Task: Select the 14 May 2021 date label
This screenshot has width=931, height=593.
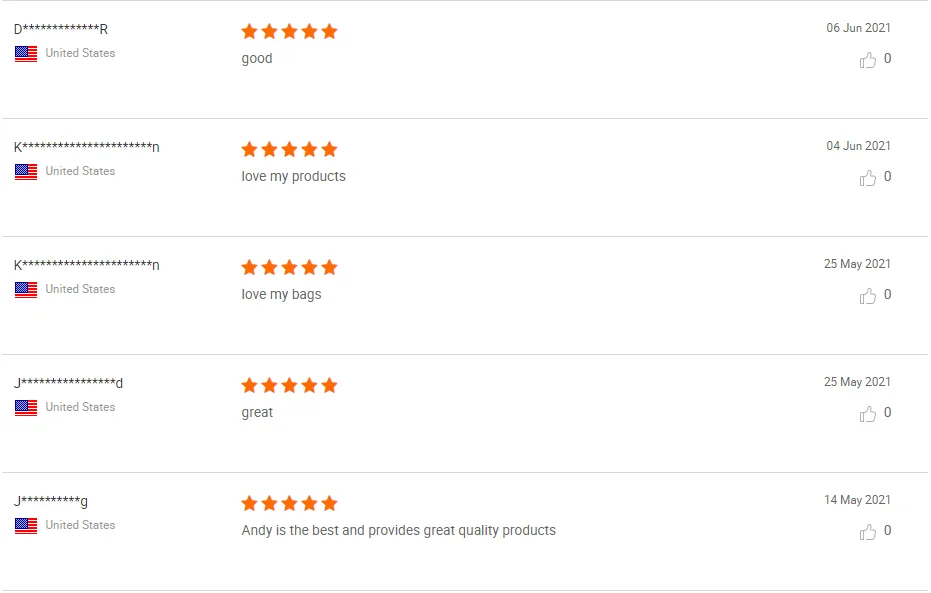Action: click(x=857, y=500)
